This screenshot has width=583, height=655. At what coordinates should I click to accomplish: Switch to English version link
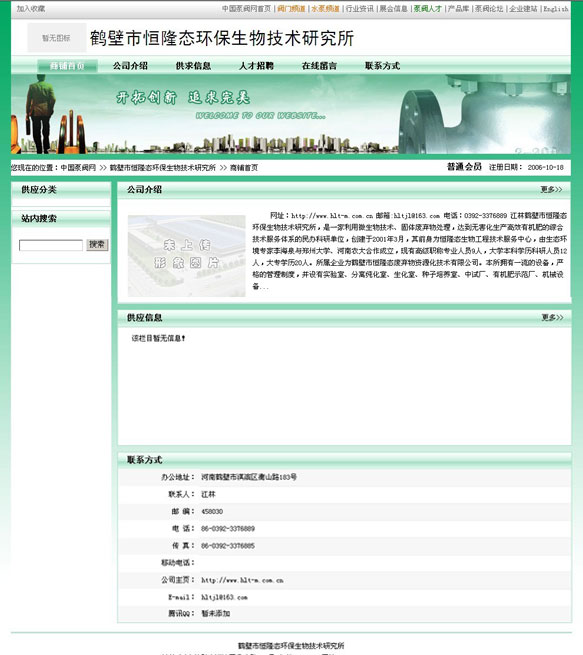555,8
